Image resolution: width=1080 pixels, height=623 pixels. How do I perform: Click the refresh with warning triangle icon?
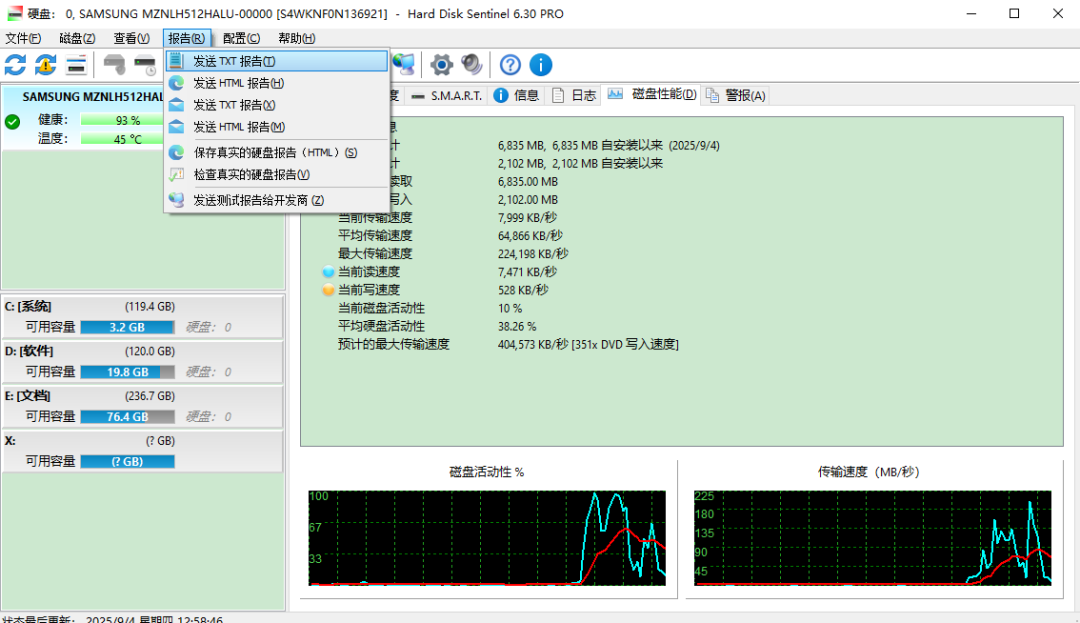[x=45, y=65]
